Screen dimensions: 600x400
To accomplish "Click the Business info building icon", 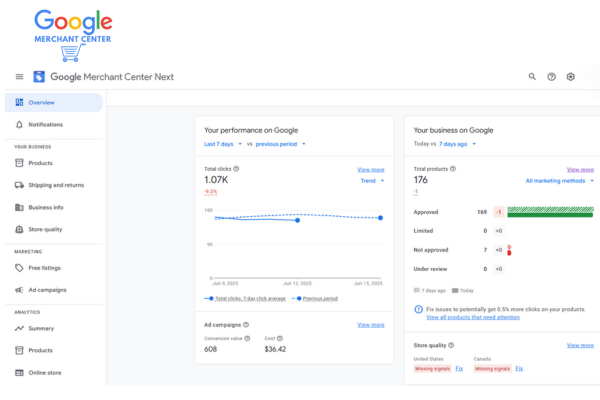I will click(19, 207).
